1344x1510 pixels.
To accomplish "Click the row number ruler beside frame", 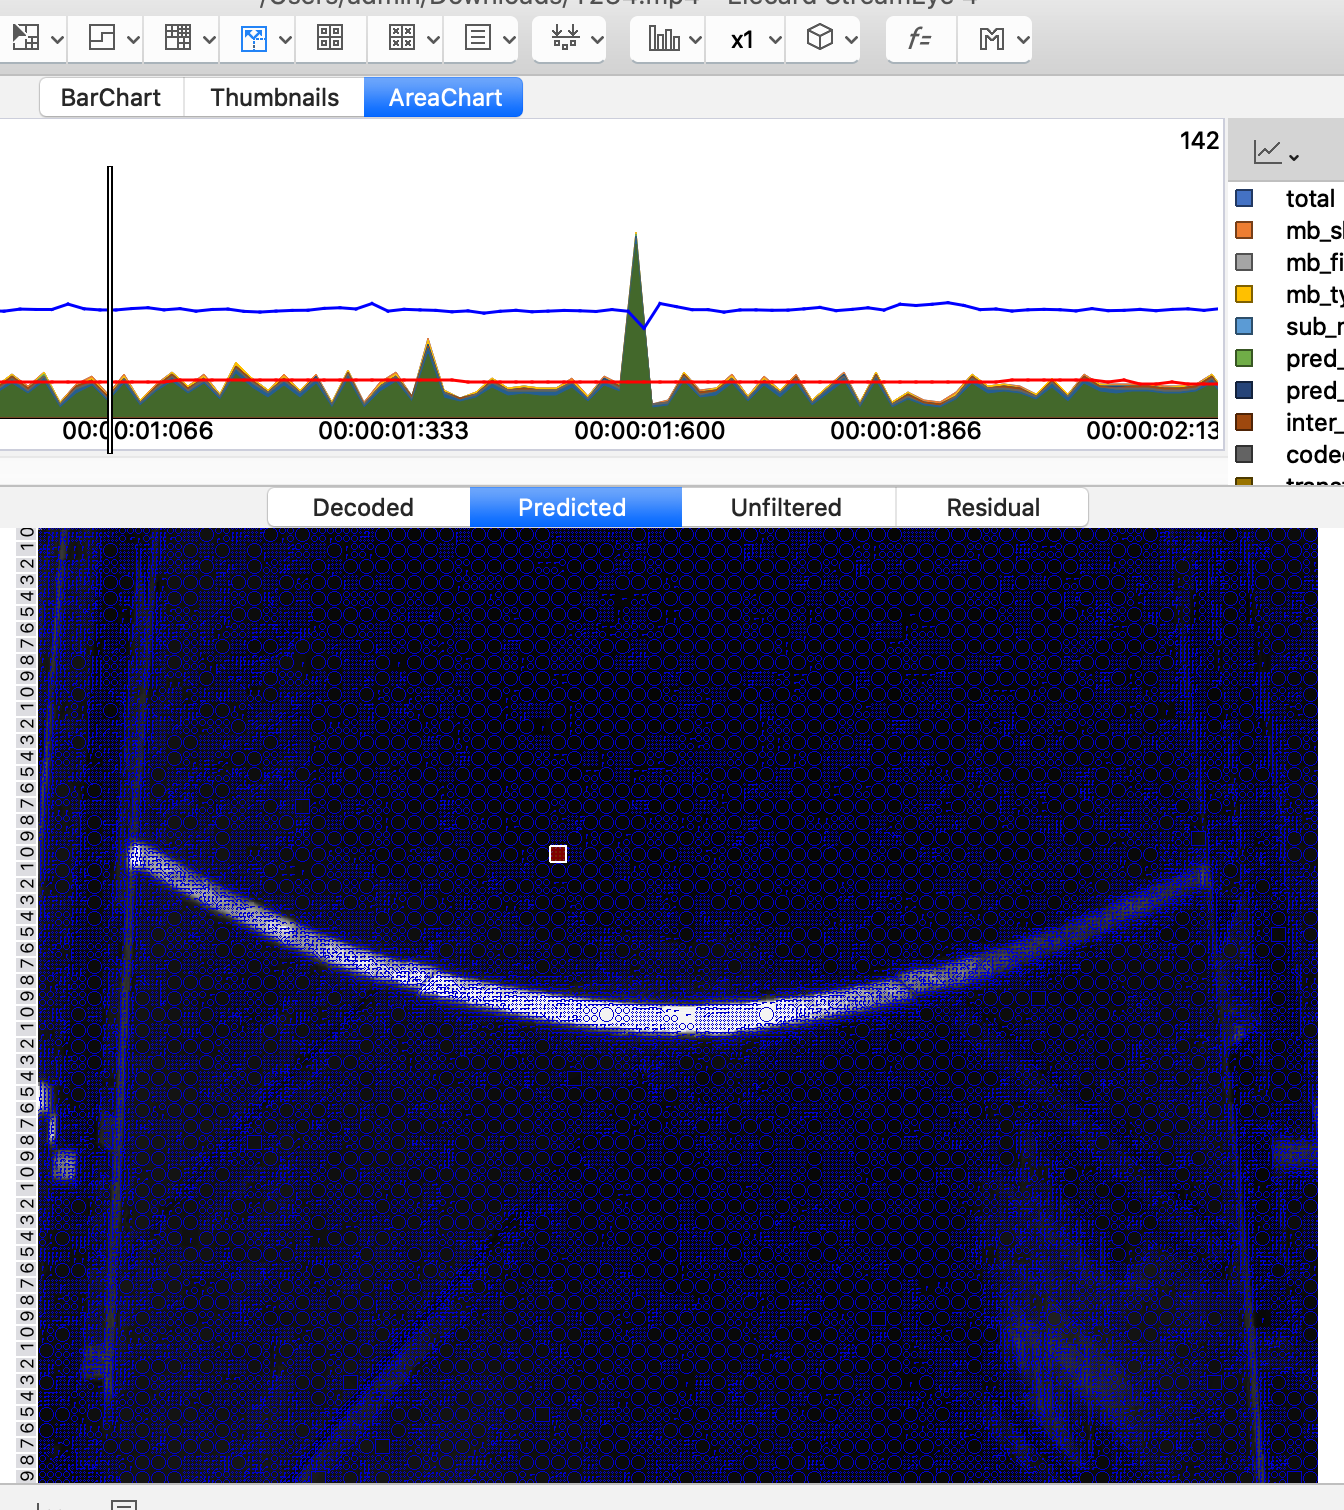I will (27, 1005).
